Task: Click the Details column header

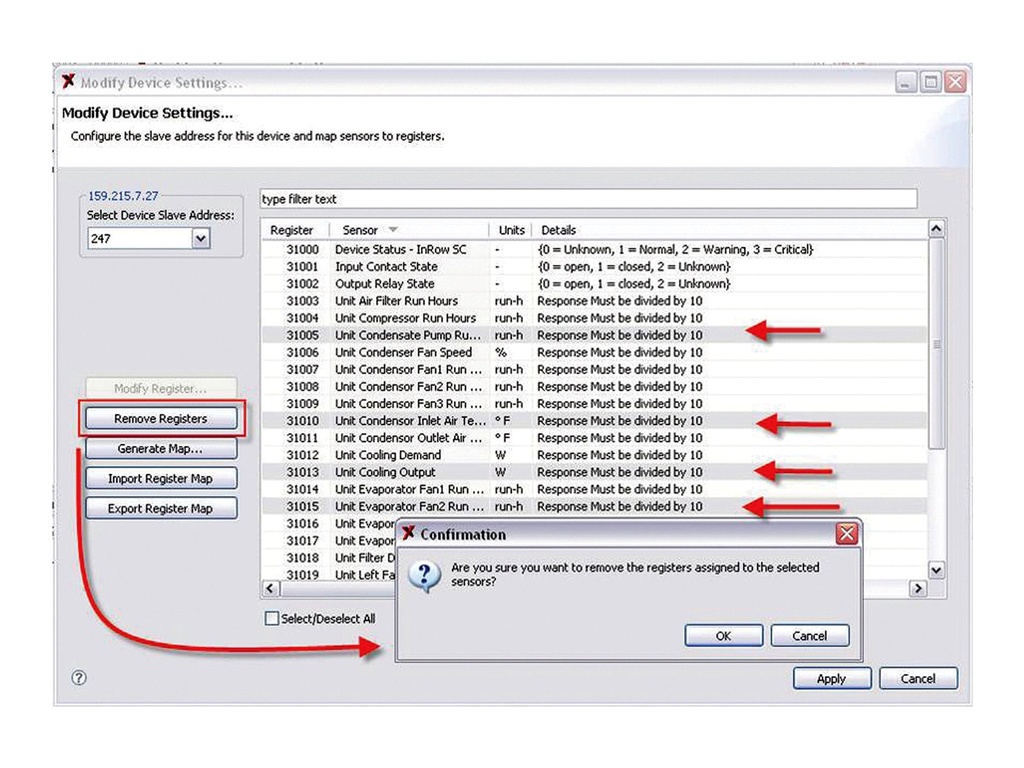Action: coord(560,230)
